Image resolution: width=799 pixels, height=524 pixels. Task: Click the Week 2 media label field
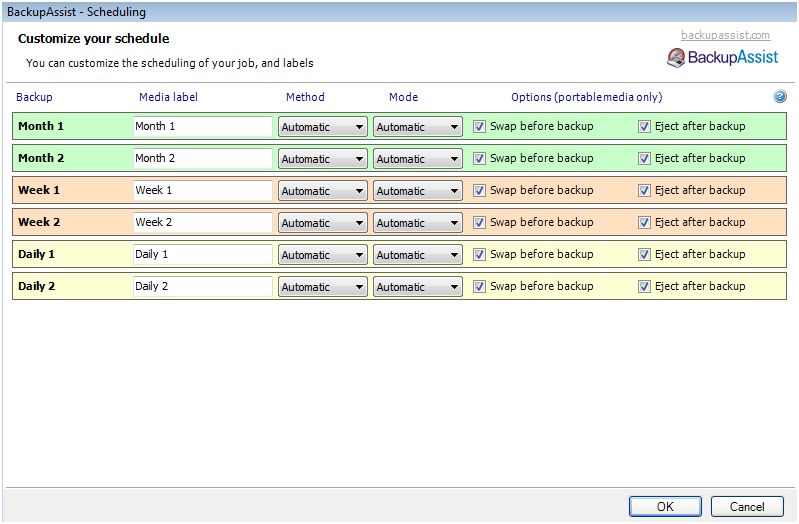tap(203, 222)
